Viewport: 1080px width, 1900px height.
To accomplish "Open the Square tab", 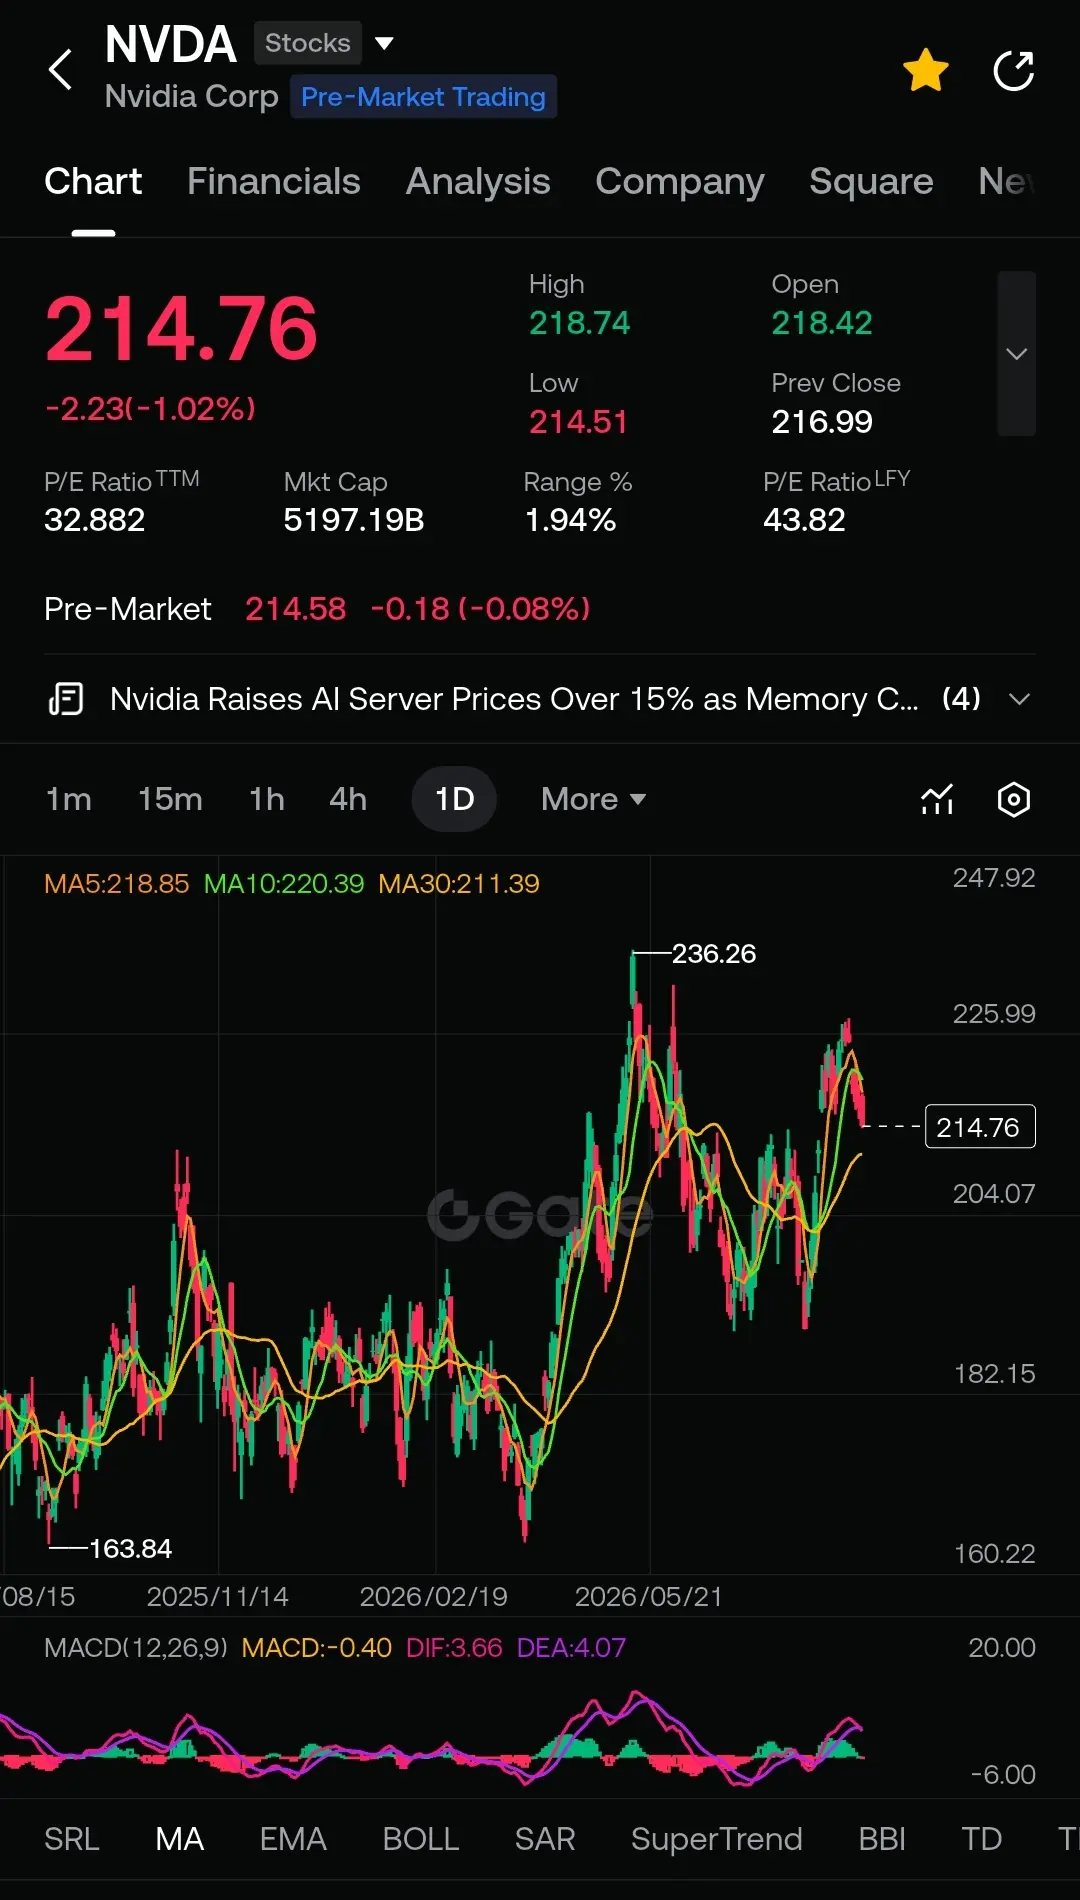I will click(x=871, y=182).
